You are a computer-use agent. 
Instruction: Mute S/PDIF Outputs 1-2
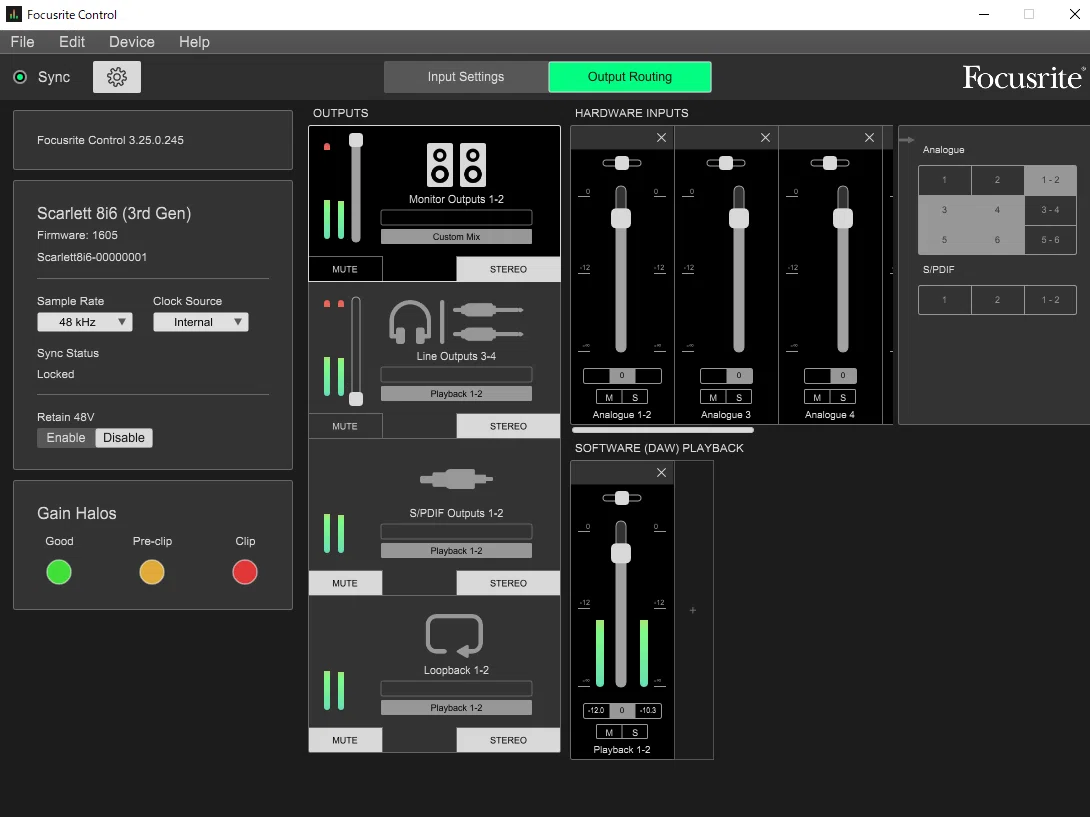345,583
